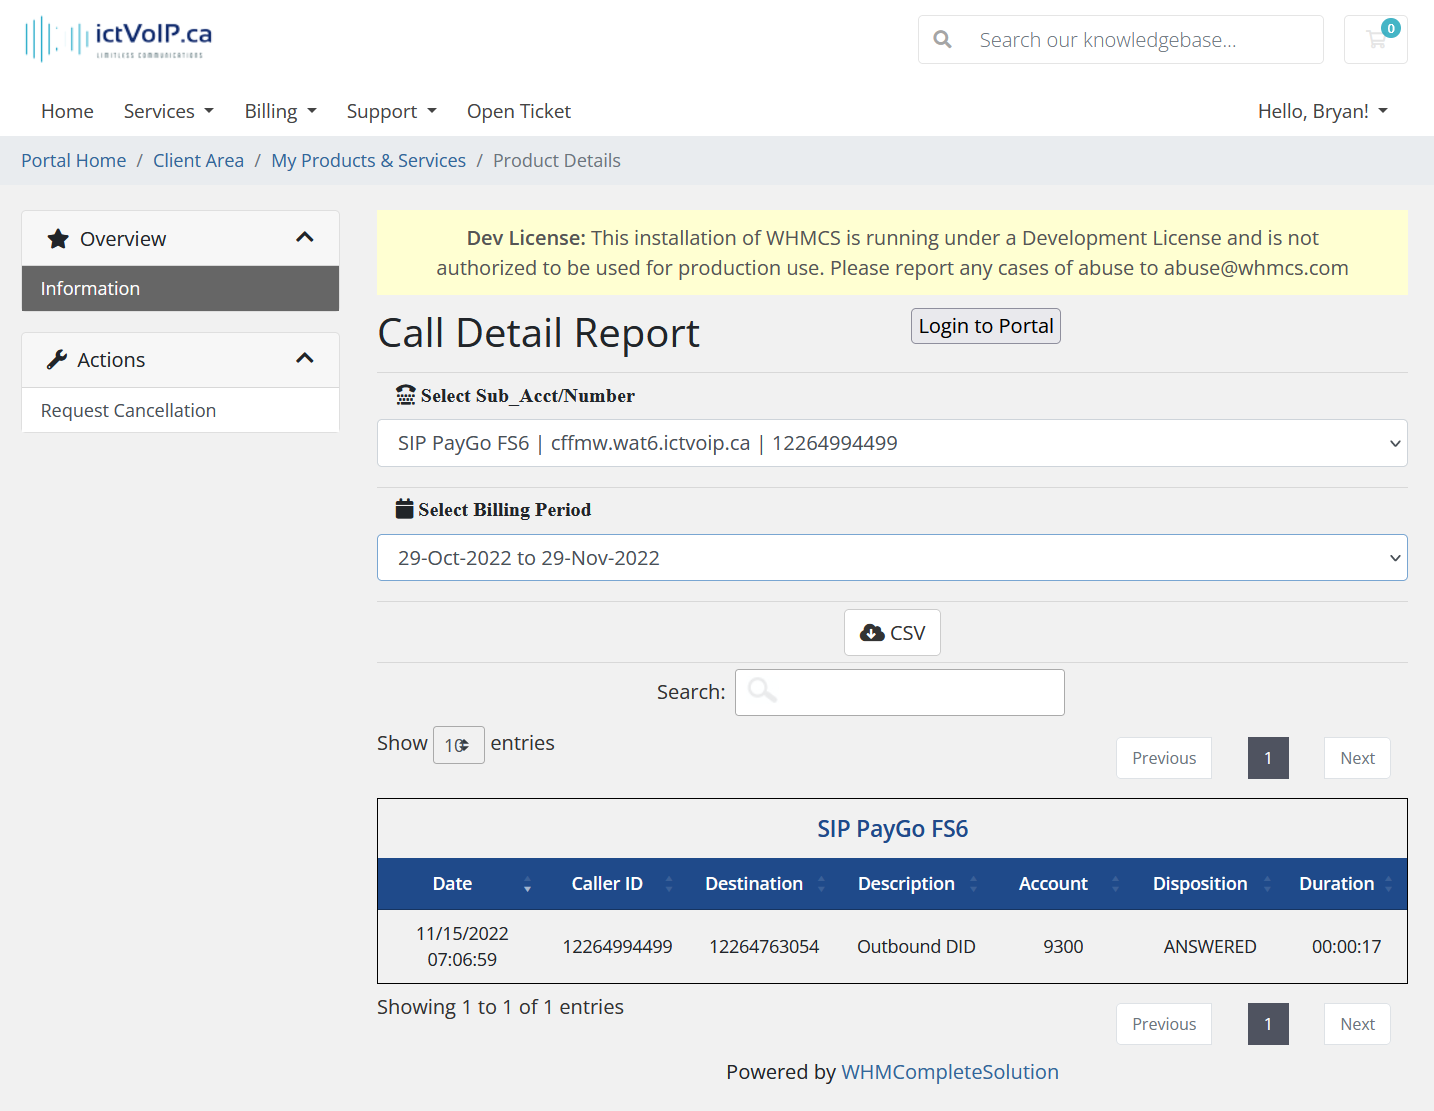Sort by Description using the sort arrows
1434x1111 pixels.
pyautogui.click(x=973, y=884)
